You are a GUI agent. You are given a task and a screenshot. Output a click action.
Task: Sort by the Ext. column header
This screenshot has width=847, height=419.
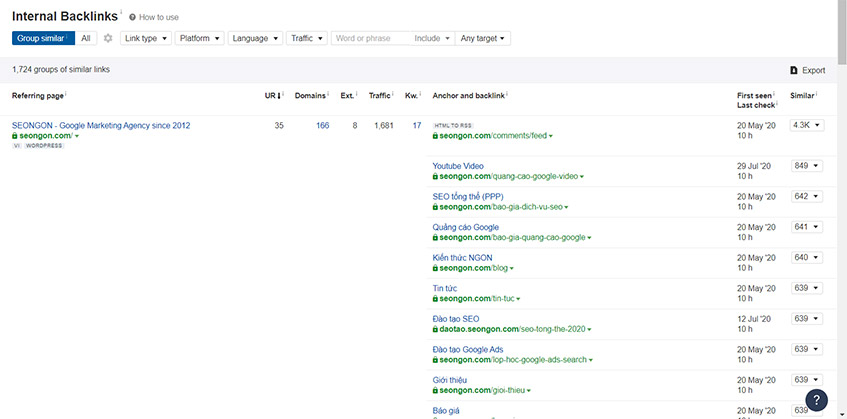point(349,96)
